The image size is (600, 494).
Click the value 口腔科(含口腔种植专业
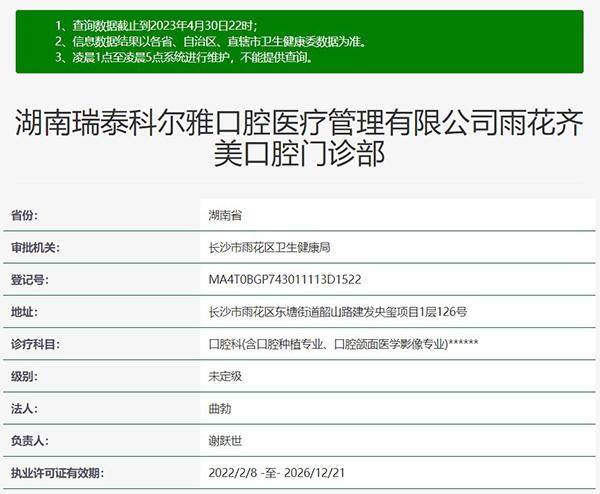pyautogui.click(x=343, y=344)
